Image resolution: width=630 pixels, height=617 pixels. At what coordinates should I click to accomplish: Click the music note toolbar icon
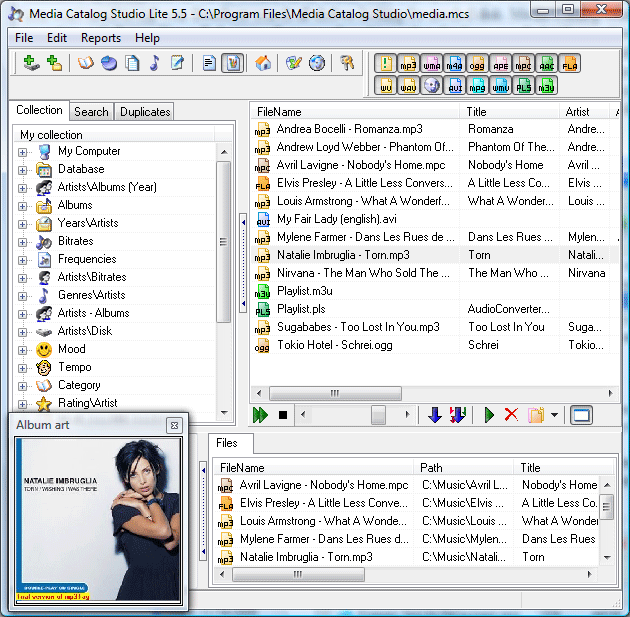[155, 63]
